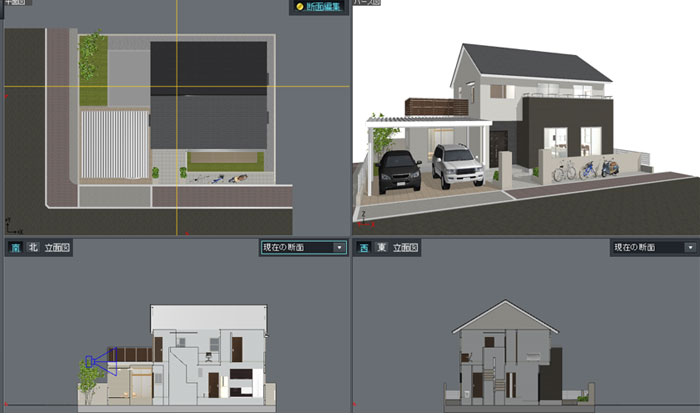Click the yellow circle icon beside 断面編集

(299, 7)
